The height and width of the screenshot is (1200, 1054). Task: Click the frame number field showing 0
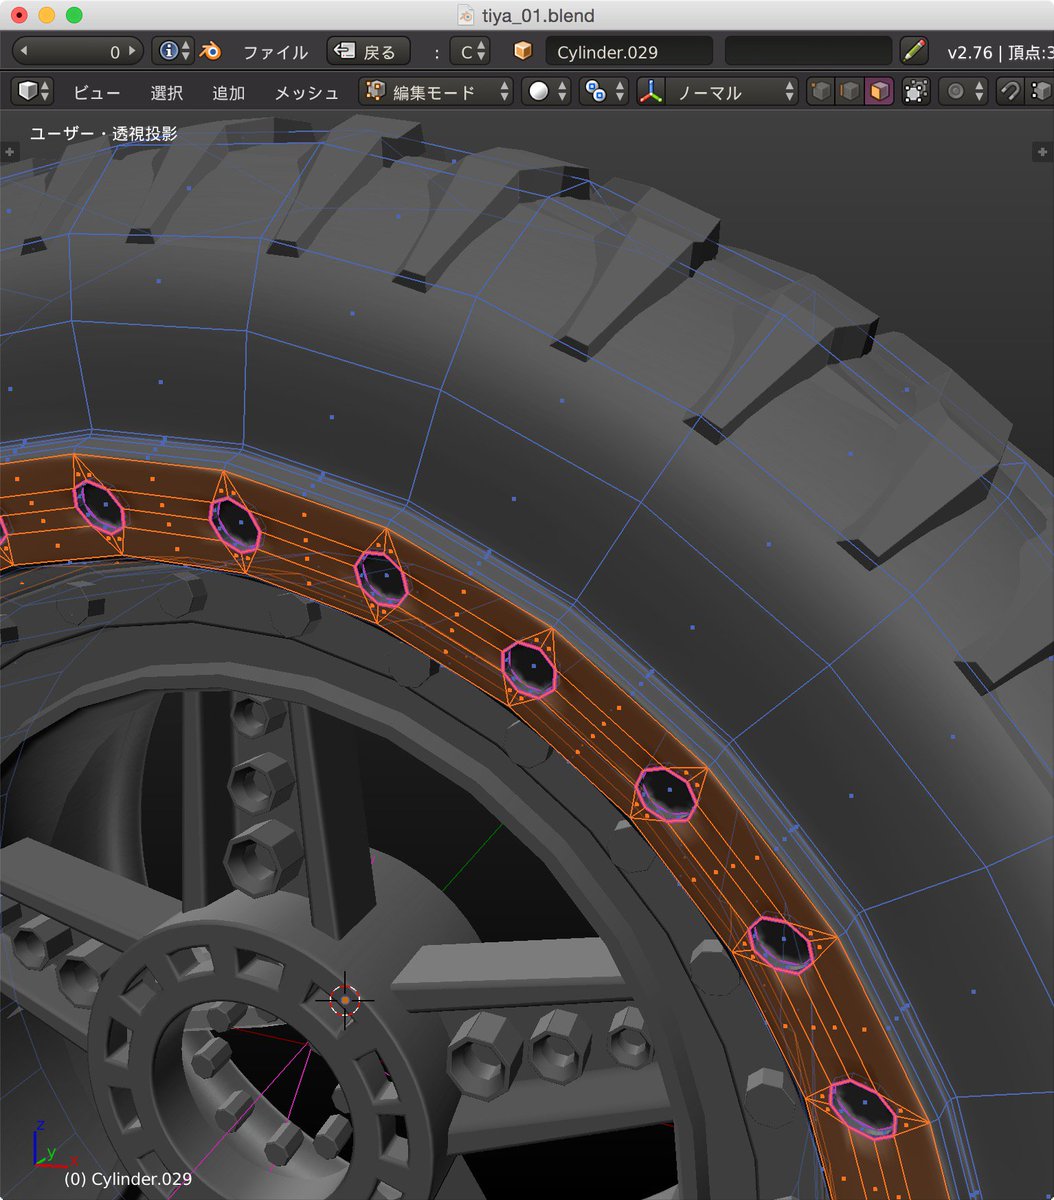point(78,51)
